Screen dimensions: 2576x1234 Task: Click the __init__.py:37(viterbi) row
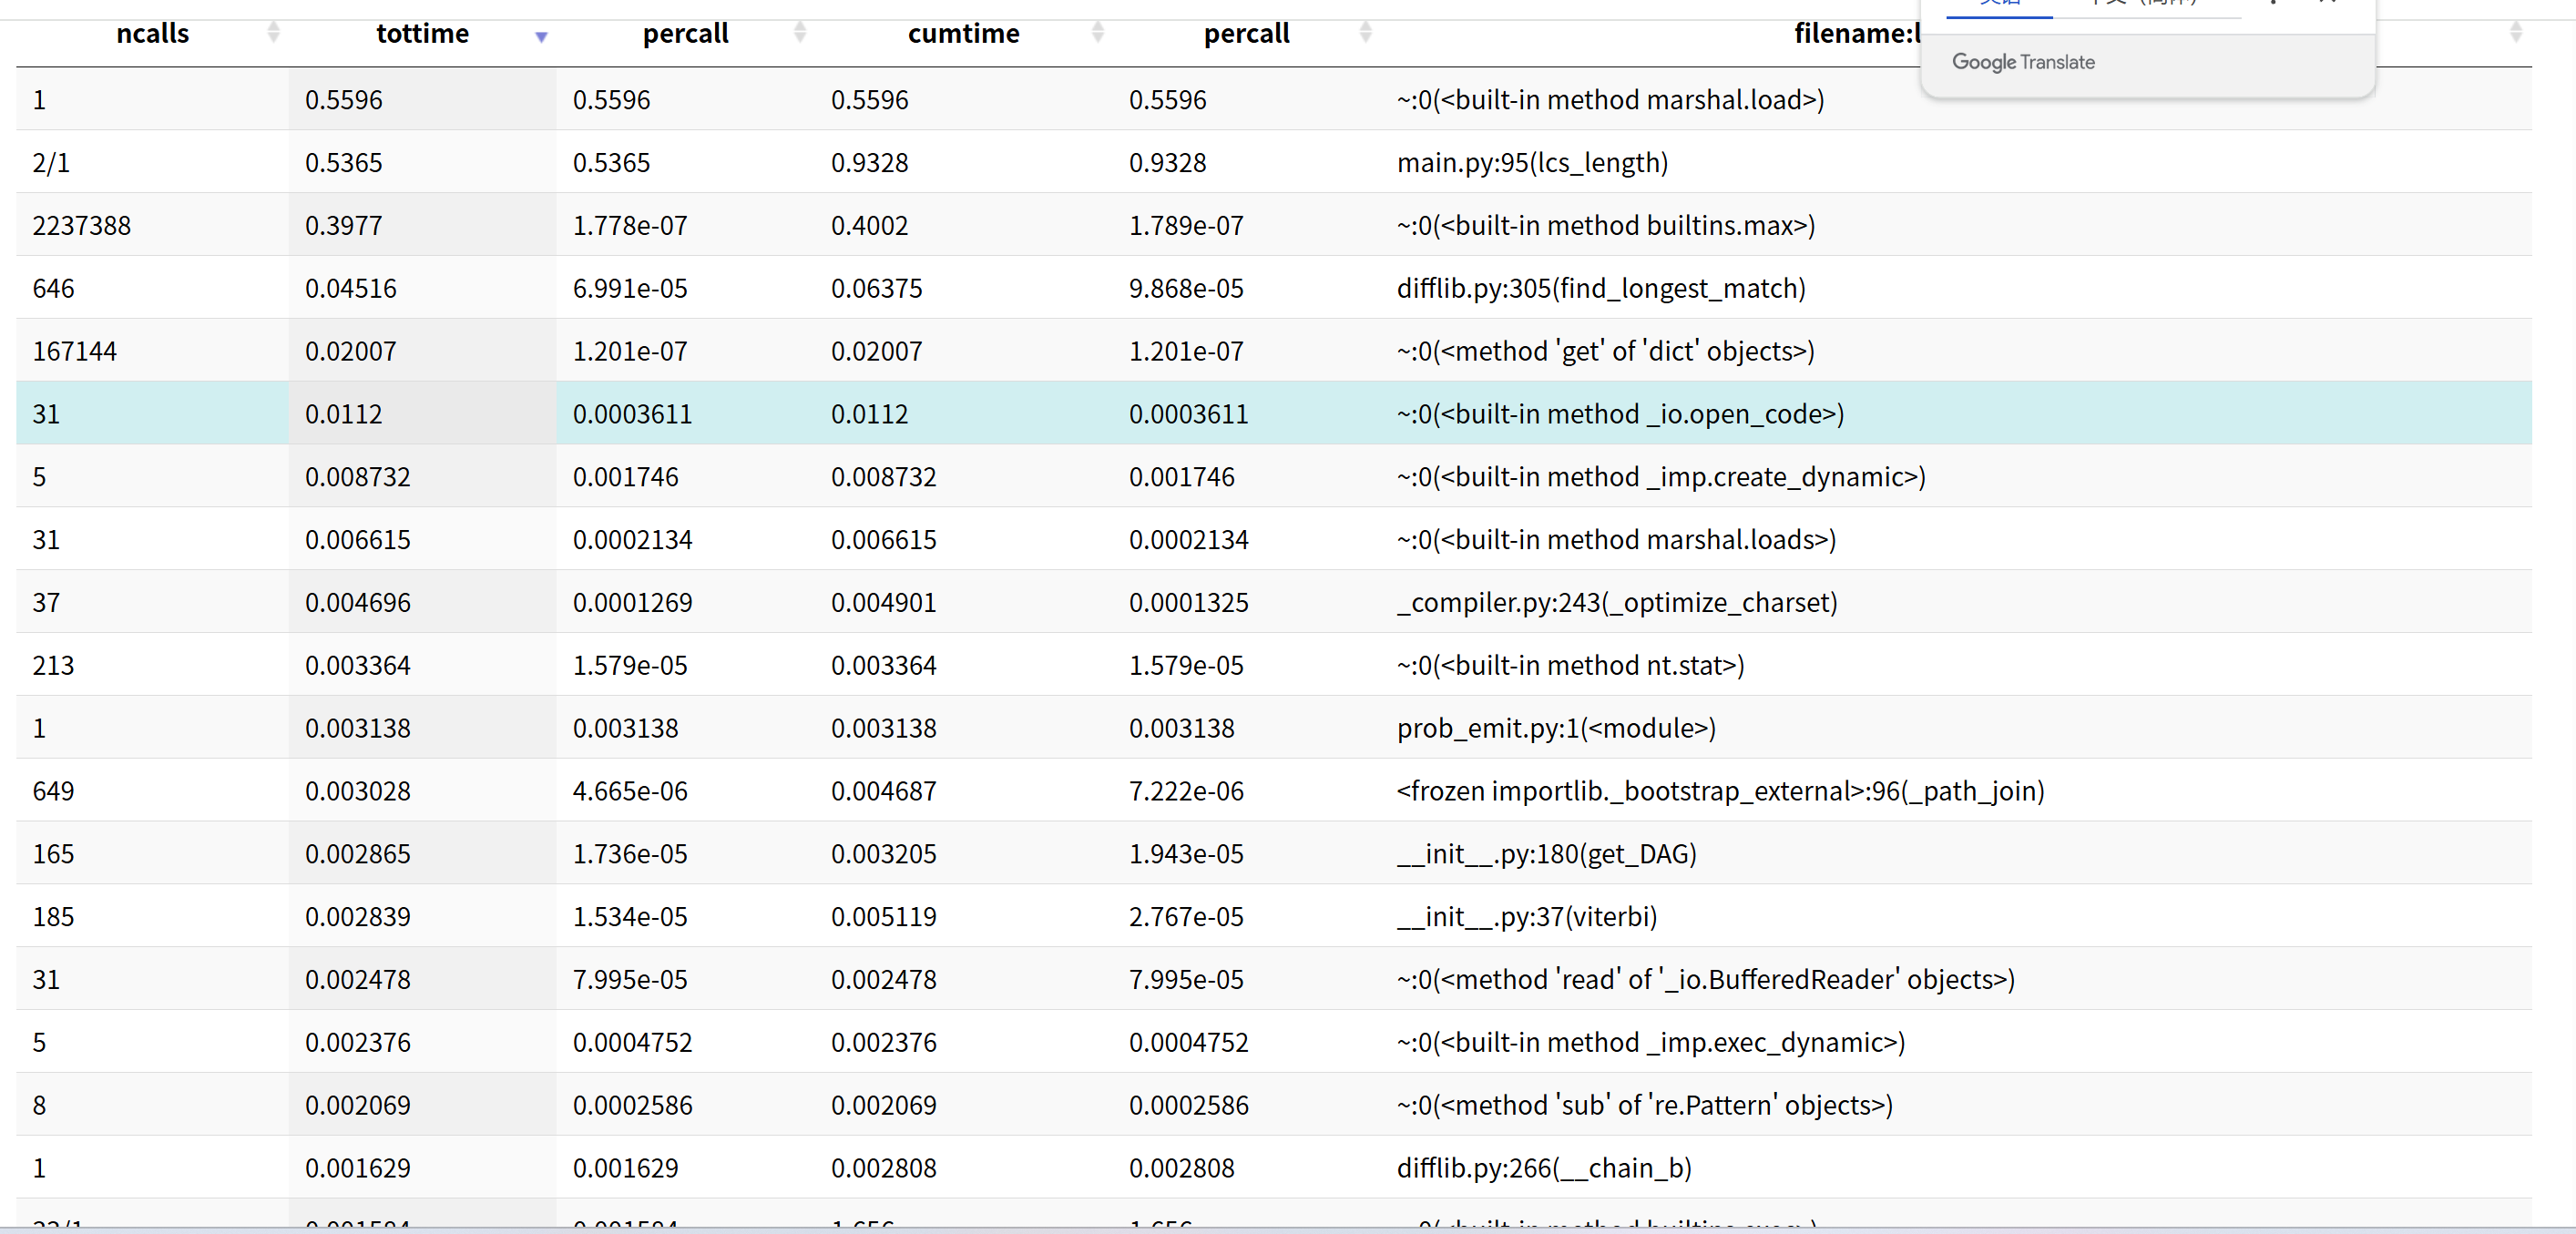pyautogui.click(x=1526, y=916)
